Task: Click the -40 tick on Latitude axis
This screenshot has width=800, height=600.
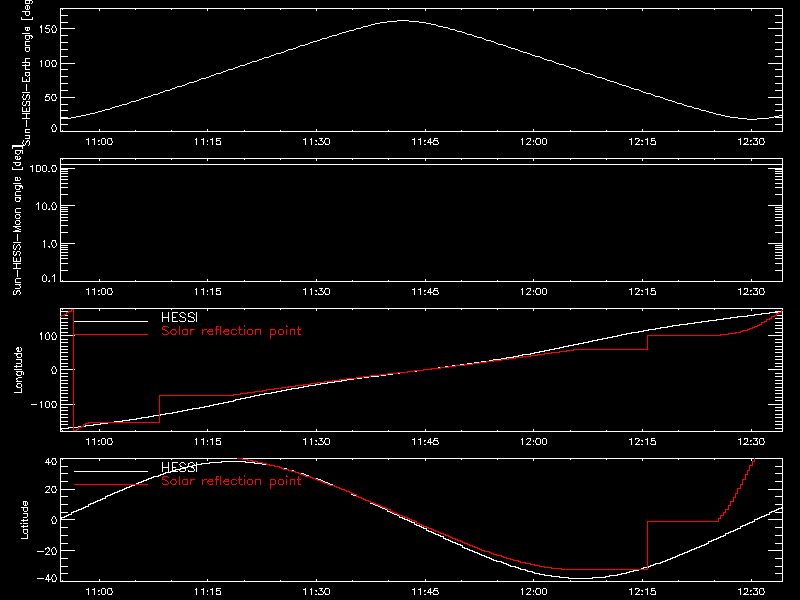Action: click(x=47, y=579)
